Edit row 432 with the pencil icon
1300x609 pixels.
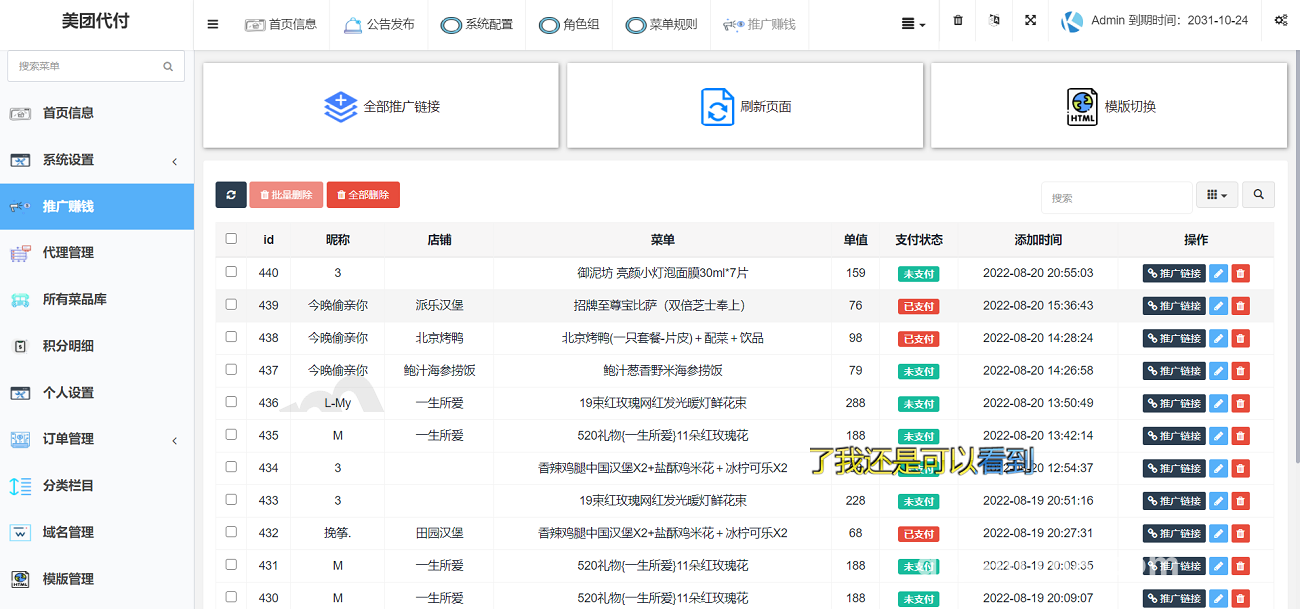point(1218,533)
